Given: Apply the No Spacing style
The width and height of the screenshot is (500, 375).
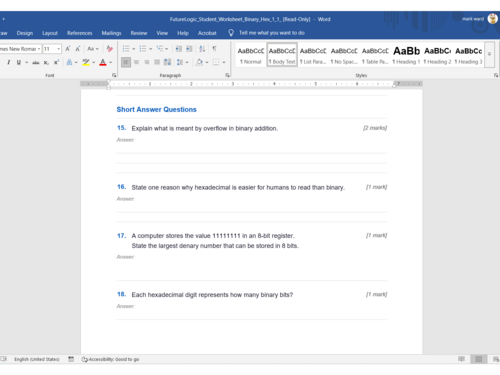Looking at the screenshot, I should click(x=344, y=55).
